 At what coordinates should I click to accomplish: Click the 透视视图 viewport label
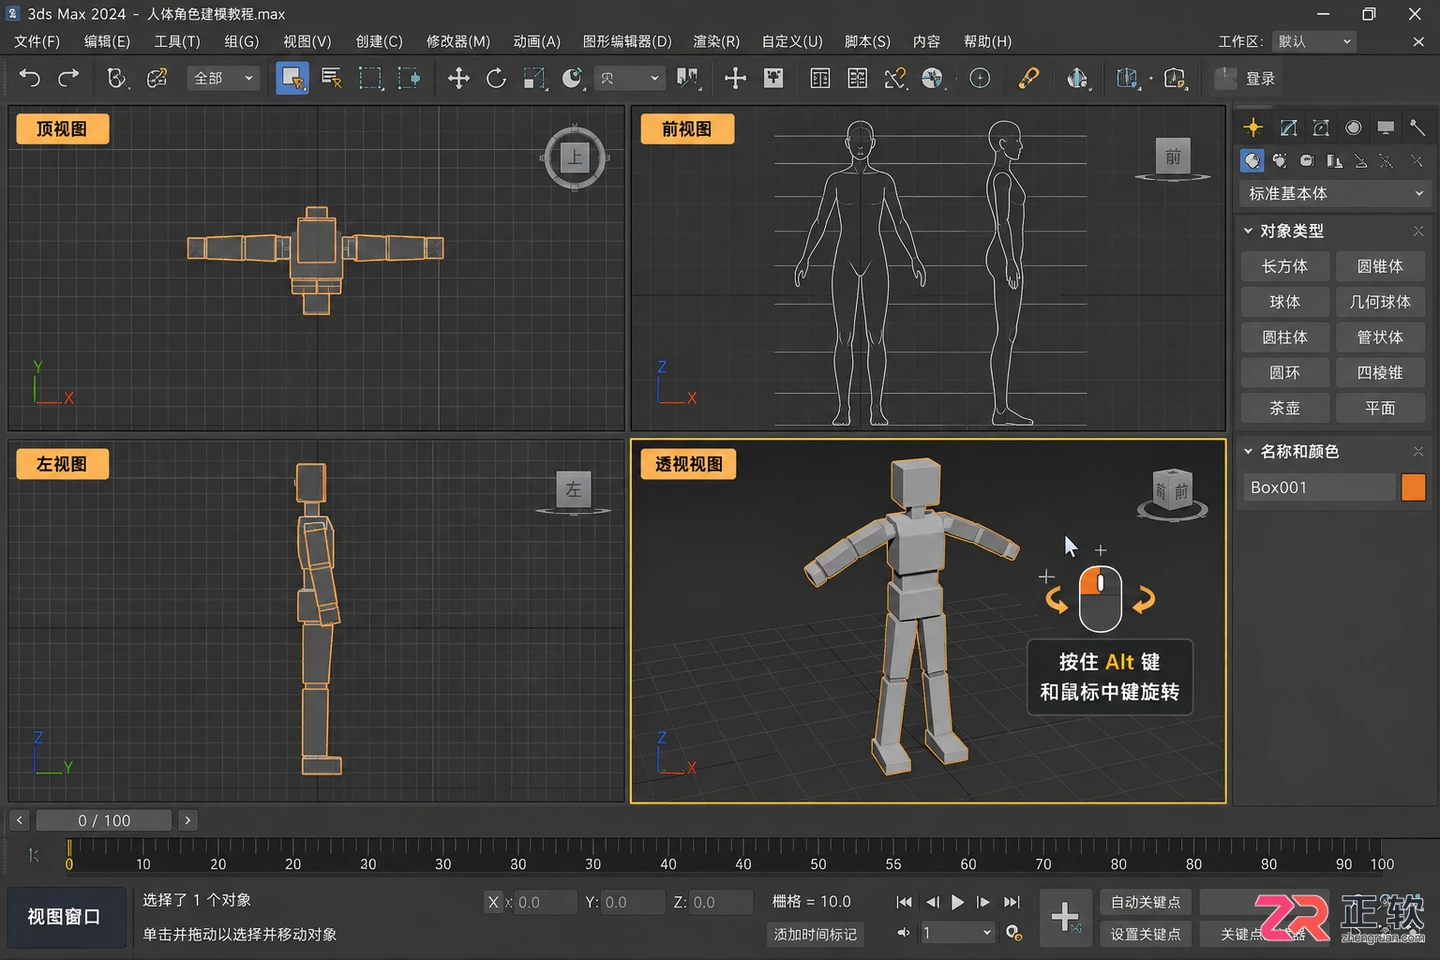[689, 464]
